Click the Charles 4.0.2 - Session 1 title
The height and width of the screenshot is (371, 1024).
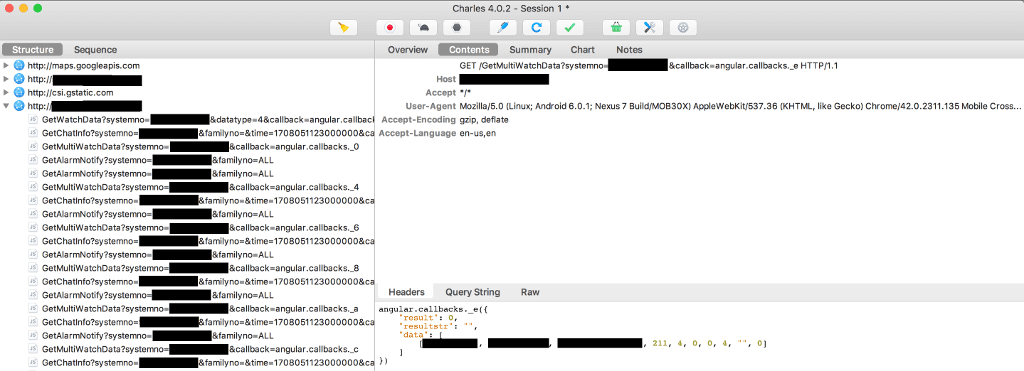(x=512, y=8)
